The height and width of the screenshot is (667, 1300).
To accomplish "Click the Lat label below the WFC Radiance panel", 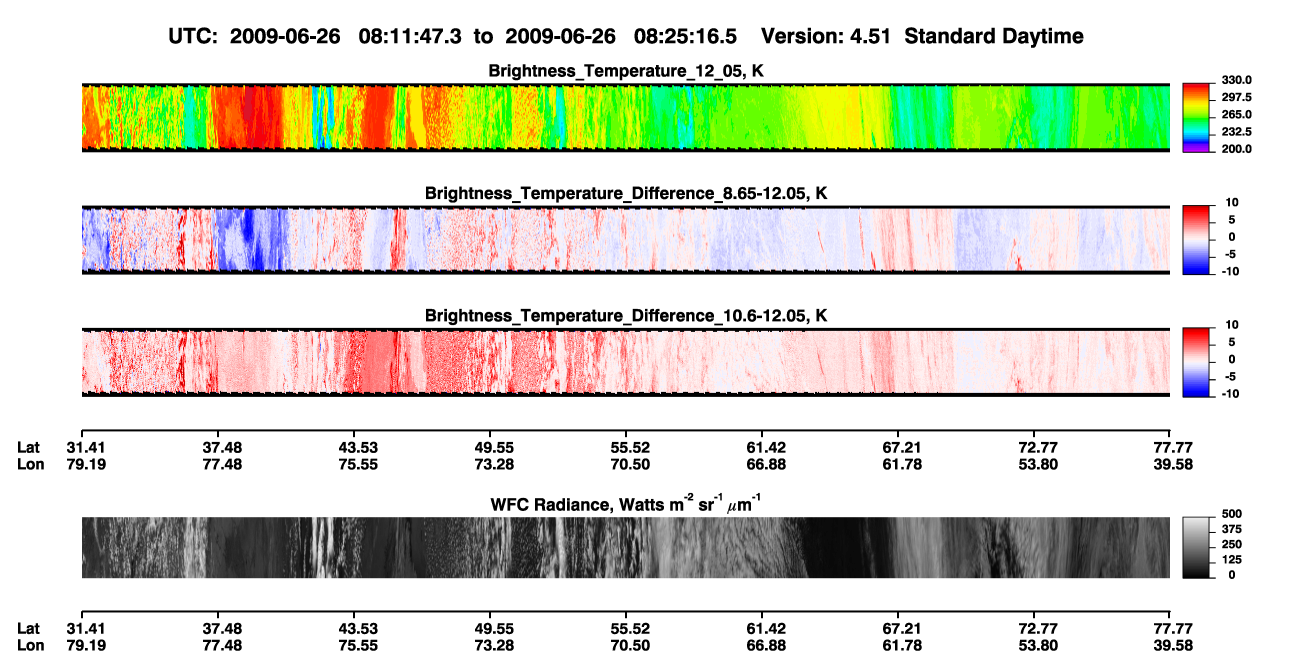I will [28, 628].
